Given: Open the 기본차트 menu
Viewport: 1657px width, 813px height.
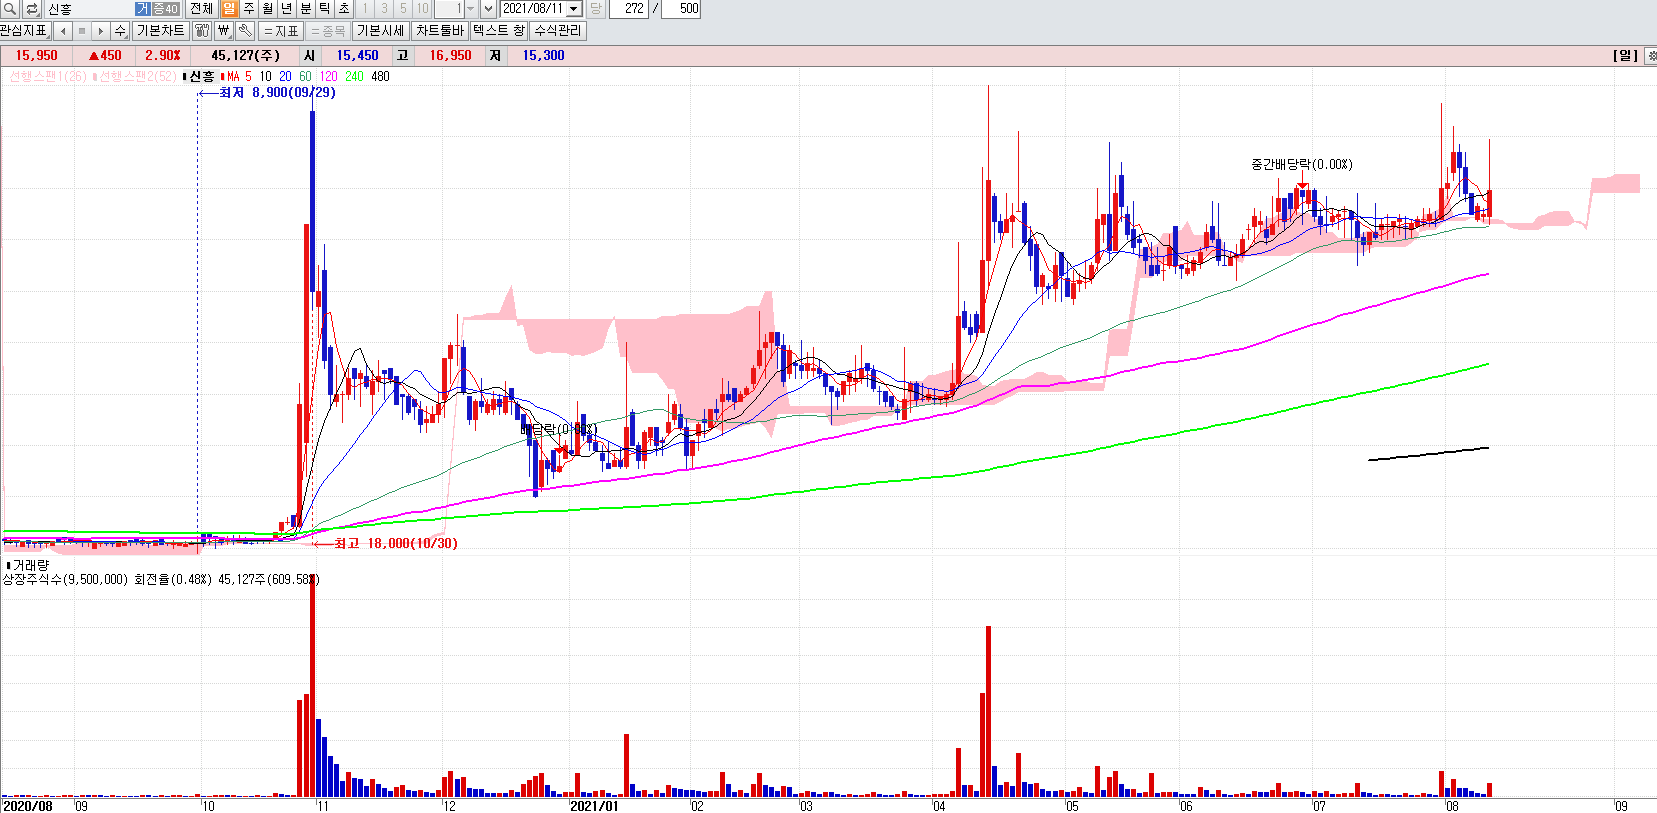Looking at the screenshot, I should (160, 31).
